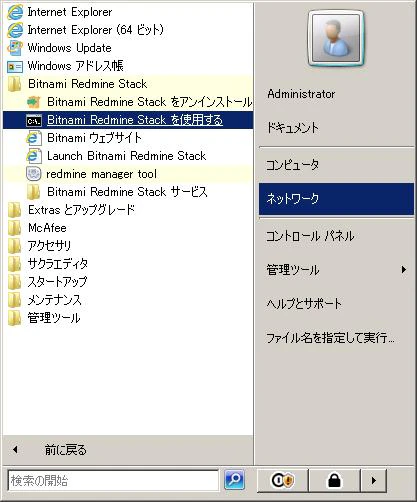Select the redmine manager tool label
Screen dimensions: 417x502
coord(102,174)
